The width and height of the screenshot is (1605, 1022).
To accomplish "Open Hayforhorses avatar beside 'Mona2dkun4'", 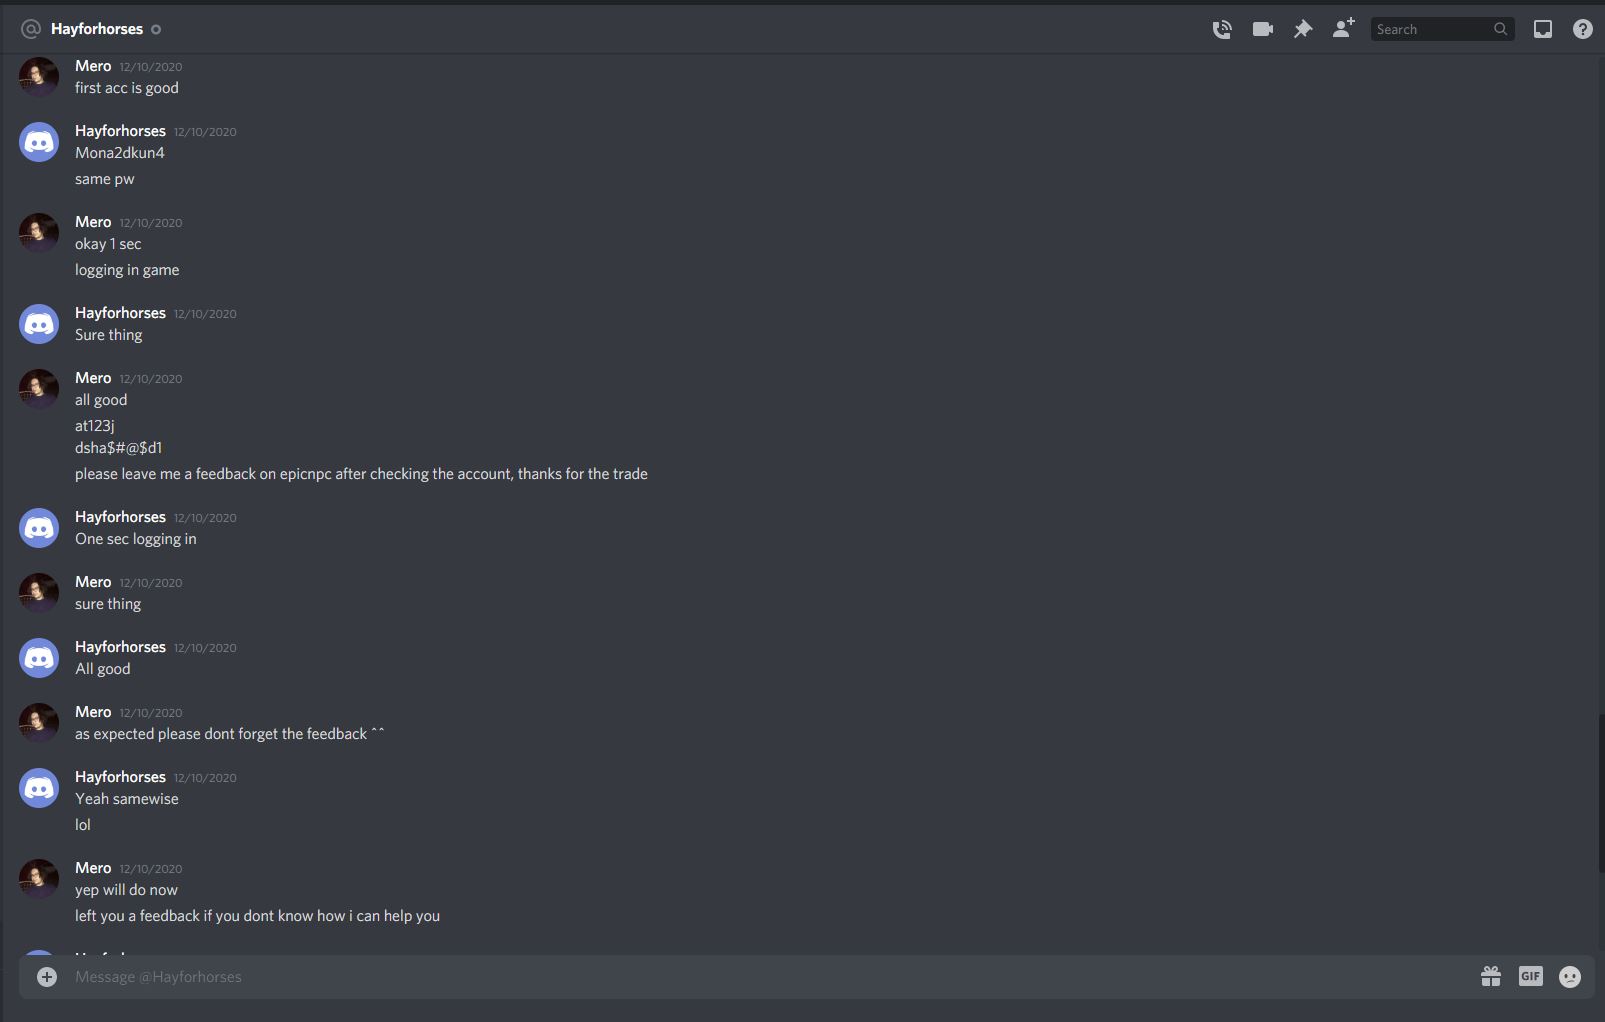I will 39,142.
